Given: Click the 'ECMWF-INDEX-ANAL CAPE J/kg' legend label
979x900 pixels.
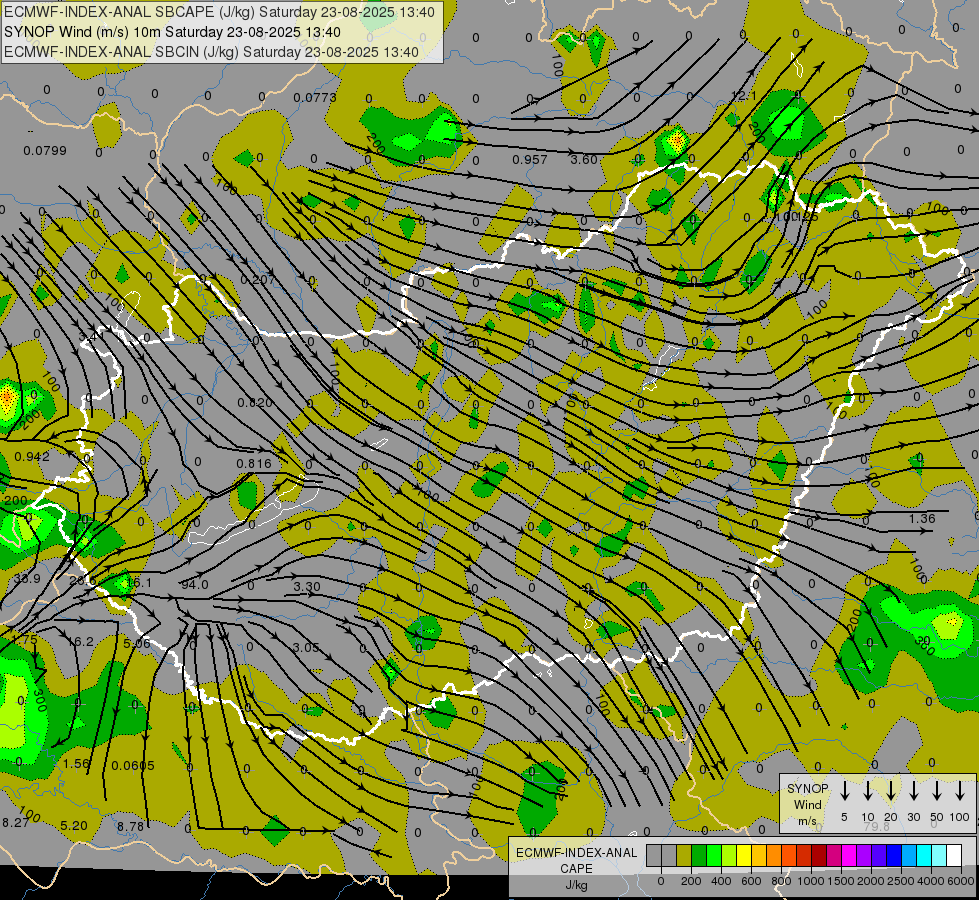Looking at the screenshot, I should [576, 868].
